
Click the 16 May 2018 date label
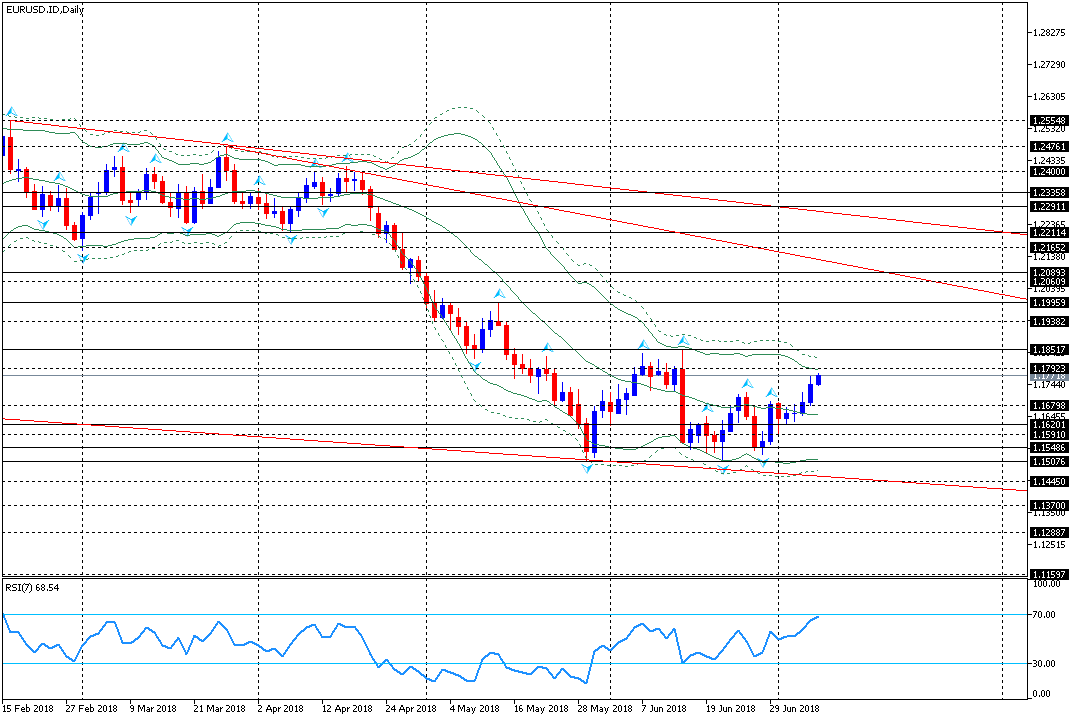click(x=541, y=708)
